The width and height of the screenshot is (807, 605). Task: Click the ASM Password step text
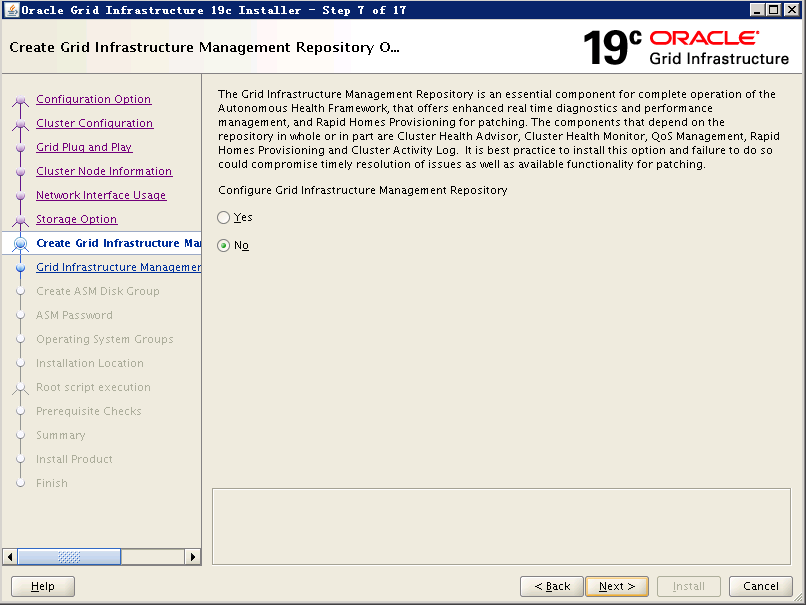pos(74,315)
